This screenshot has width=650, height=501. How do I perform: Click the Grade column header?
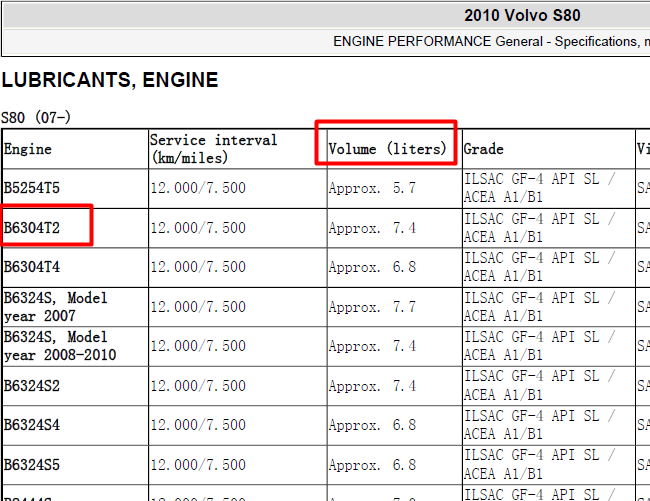tap(483, 149)
